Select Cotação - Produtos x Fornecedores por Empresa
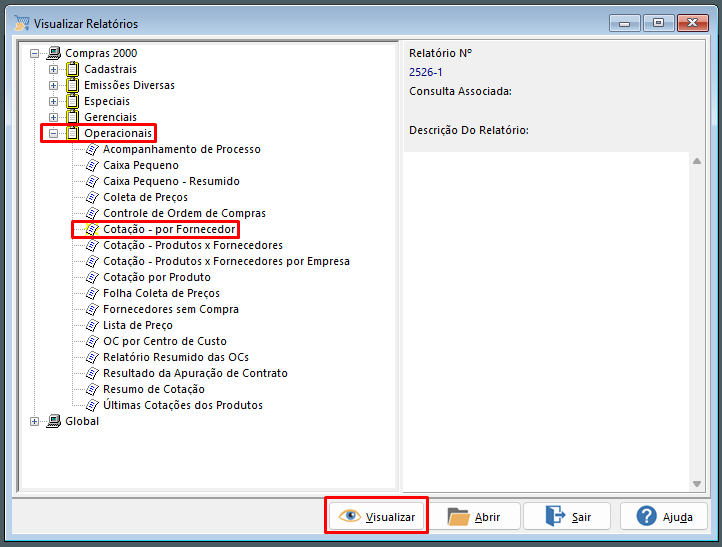 [226, 261]
